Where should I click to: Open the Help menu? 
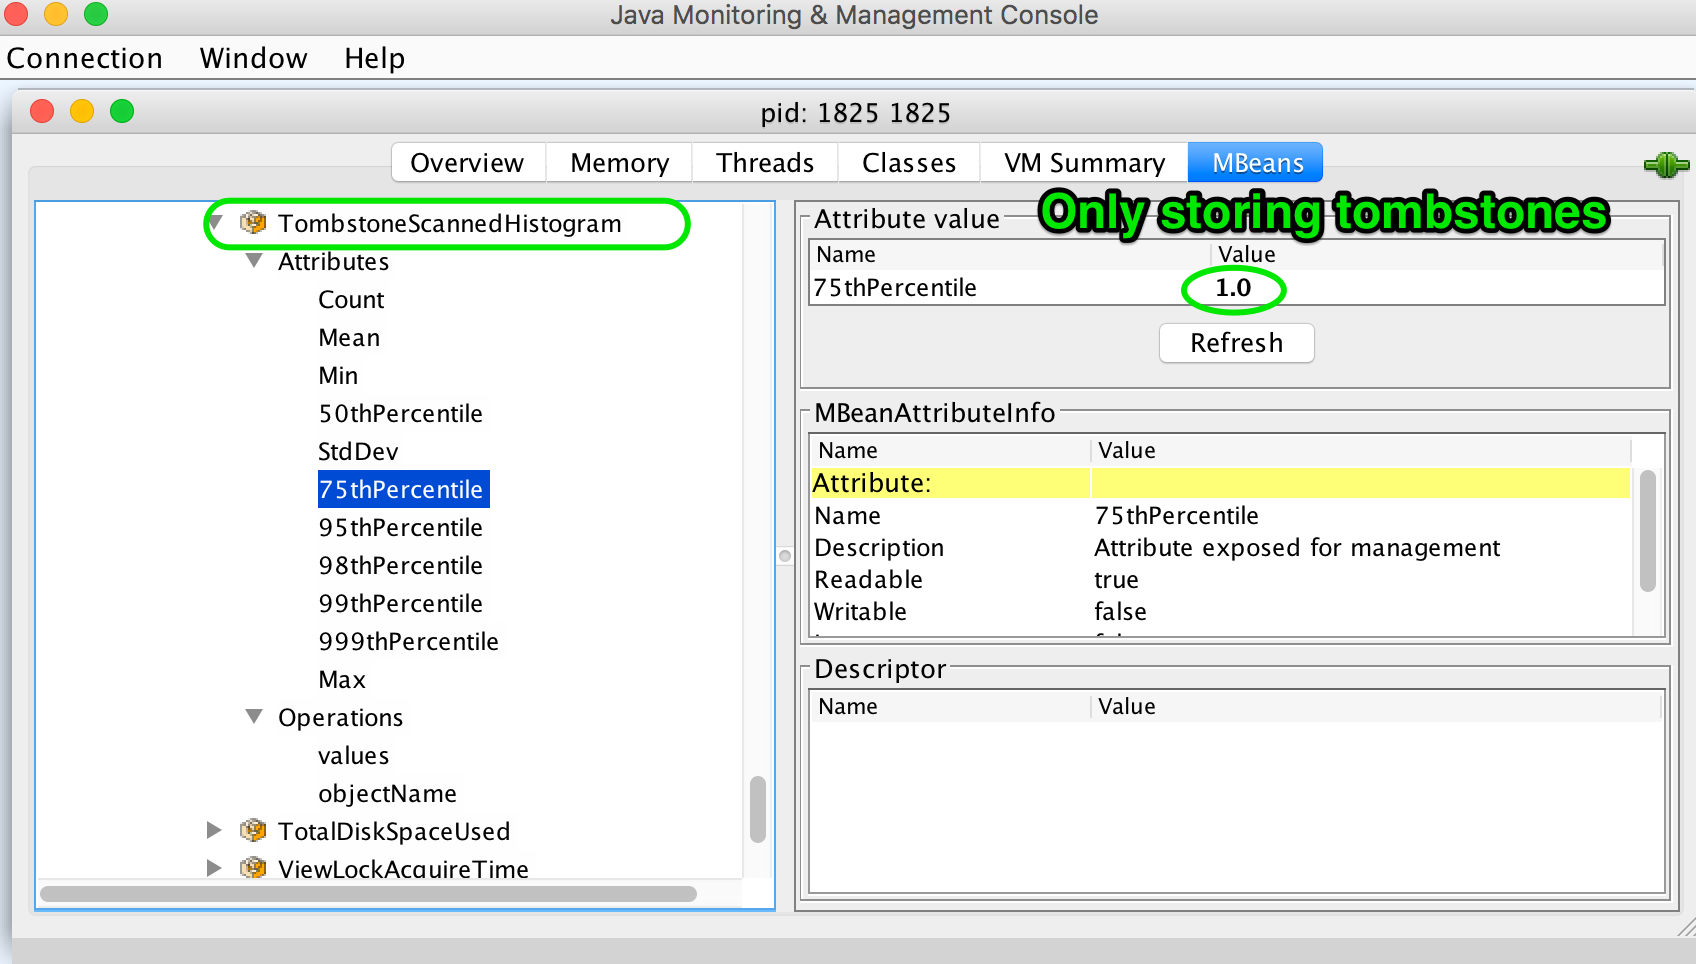(374, 58)
